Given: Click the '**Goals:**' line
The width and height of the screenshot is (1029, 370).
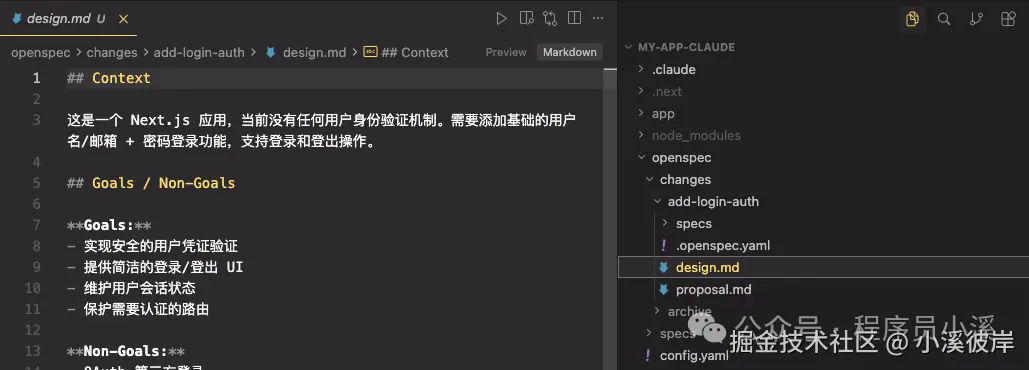Looking at the screenshot, I should click(x=109, y=225).
